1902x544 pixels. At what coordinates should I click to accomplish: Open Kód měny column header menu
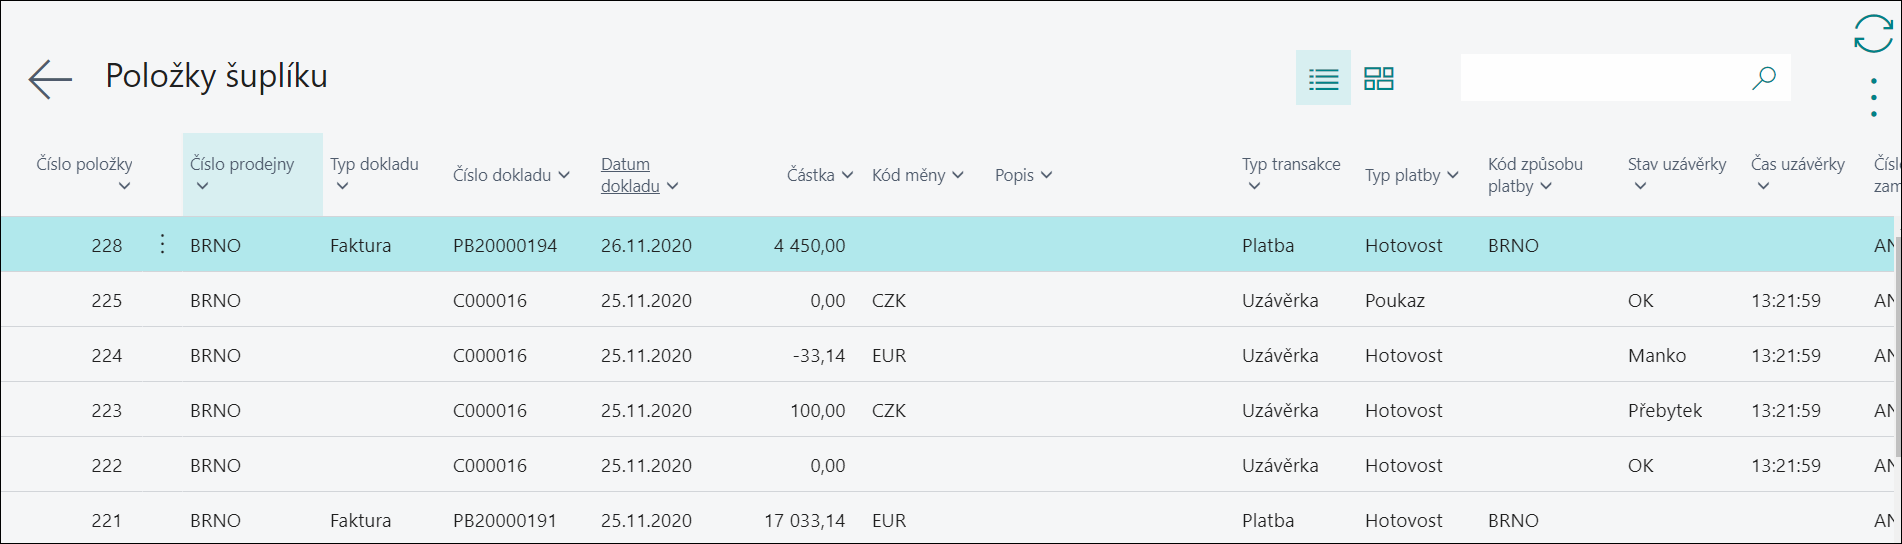[x=918, y=175]
